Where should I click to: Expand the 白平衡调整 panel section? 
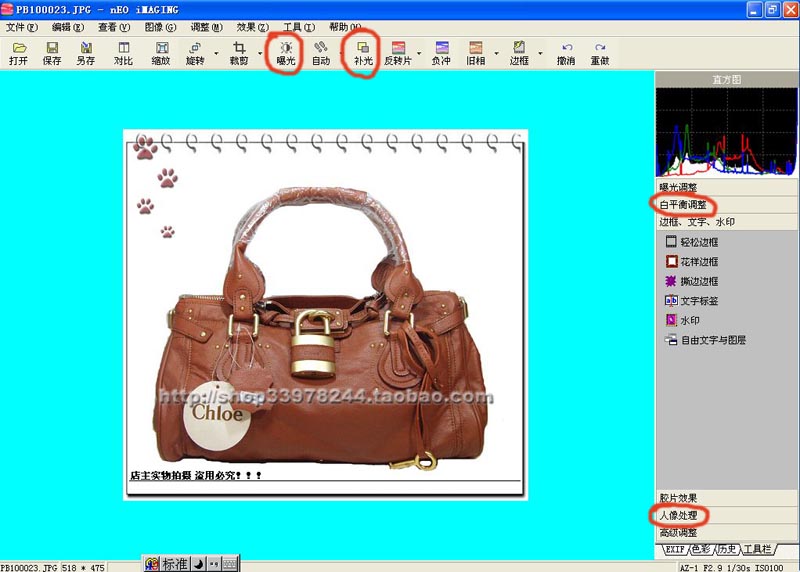(727, 205)
